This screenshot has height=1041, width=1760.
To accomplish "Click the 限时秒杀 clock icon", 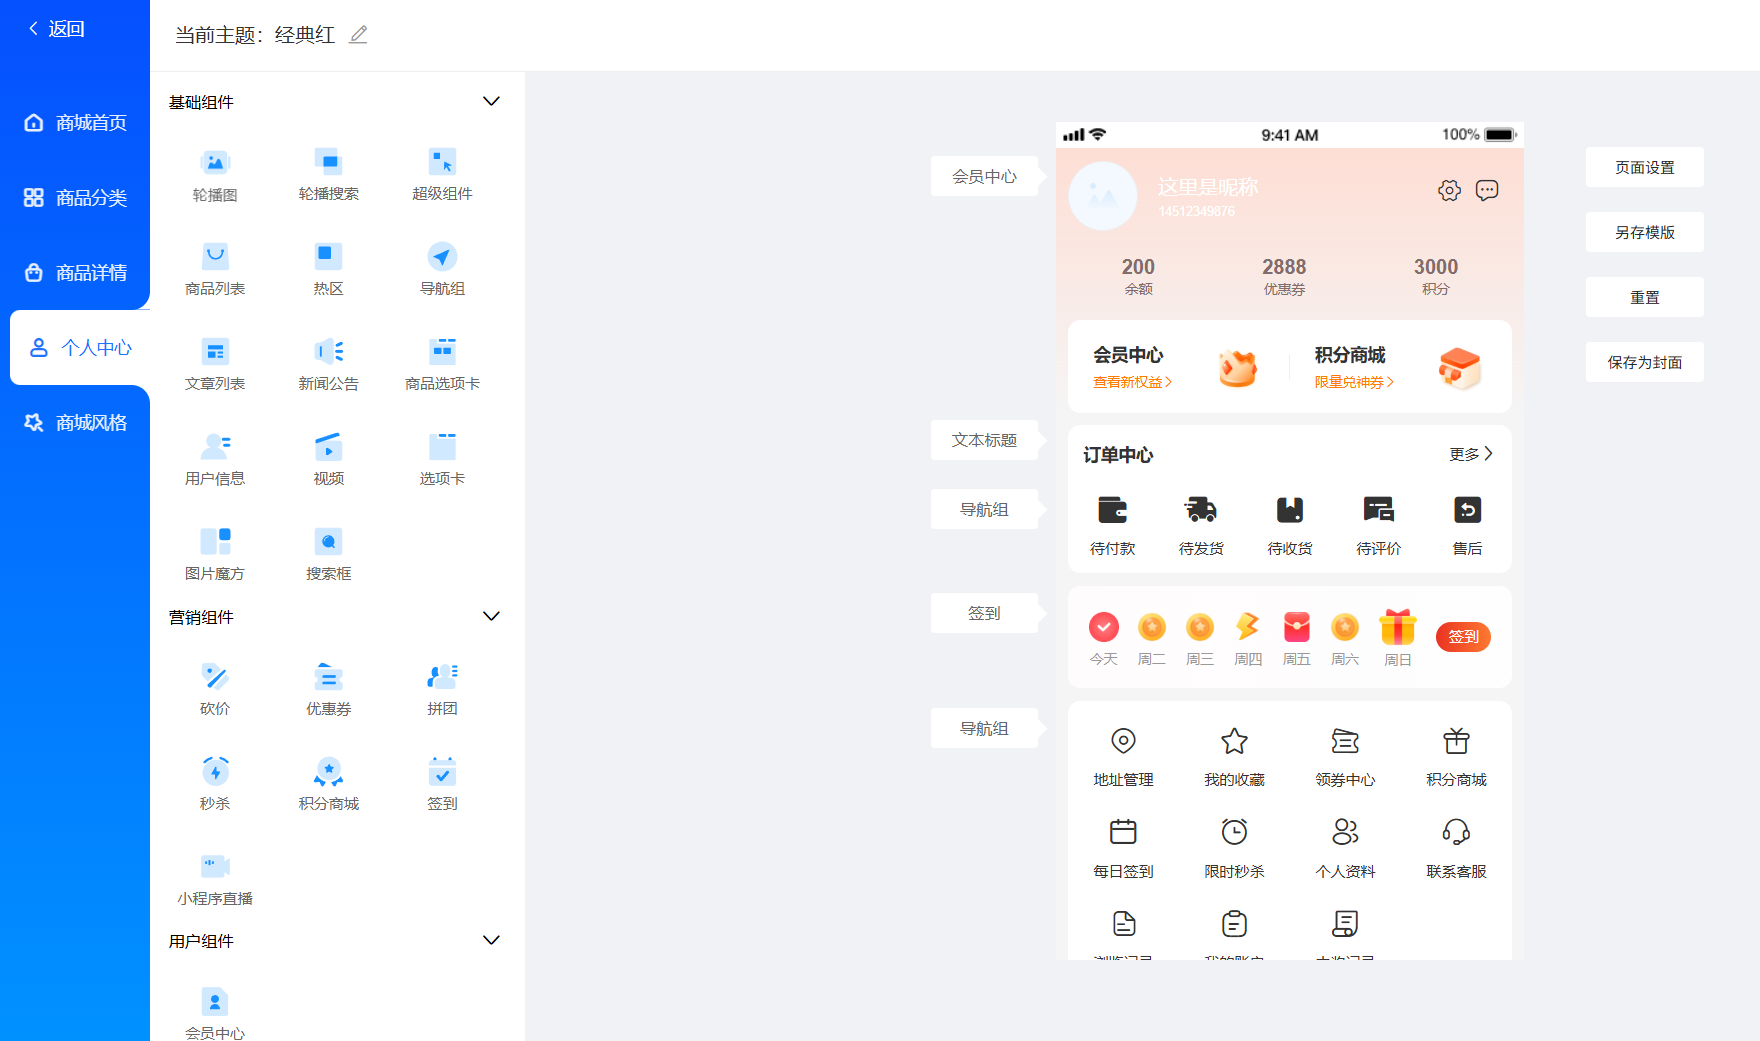I will (x=1234, y=832).
